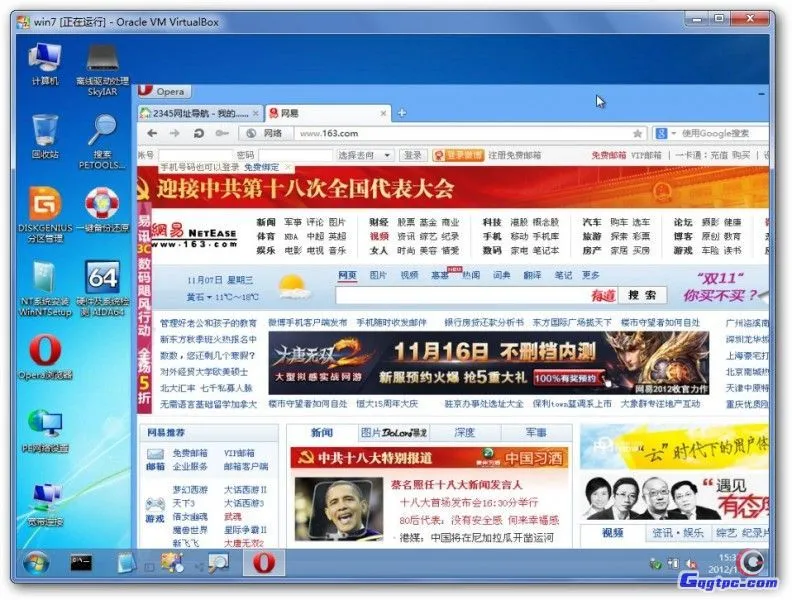Launch the Opera浏览器 desktop shortcut
792x600 pixels.
(x=45, y=358)
